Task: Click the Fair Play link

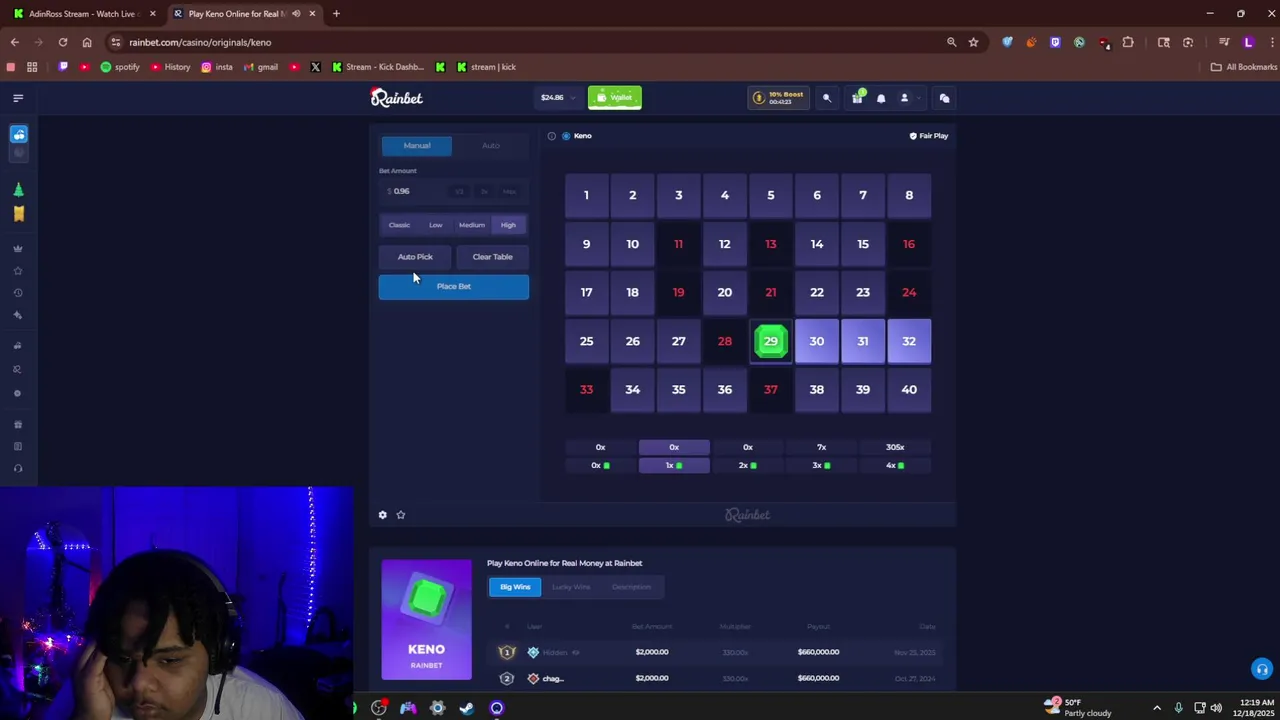Action: pos(929,136)
